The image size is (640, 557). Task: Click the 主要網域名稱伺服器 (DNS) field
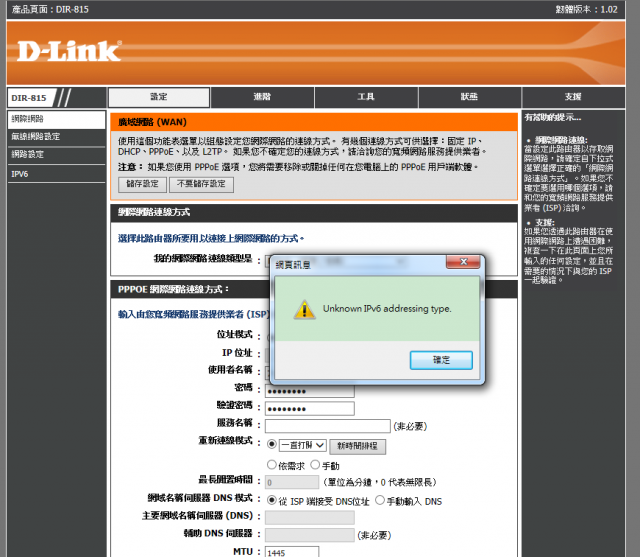point(309,517)
